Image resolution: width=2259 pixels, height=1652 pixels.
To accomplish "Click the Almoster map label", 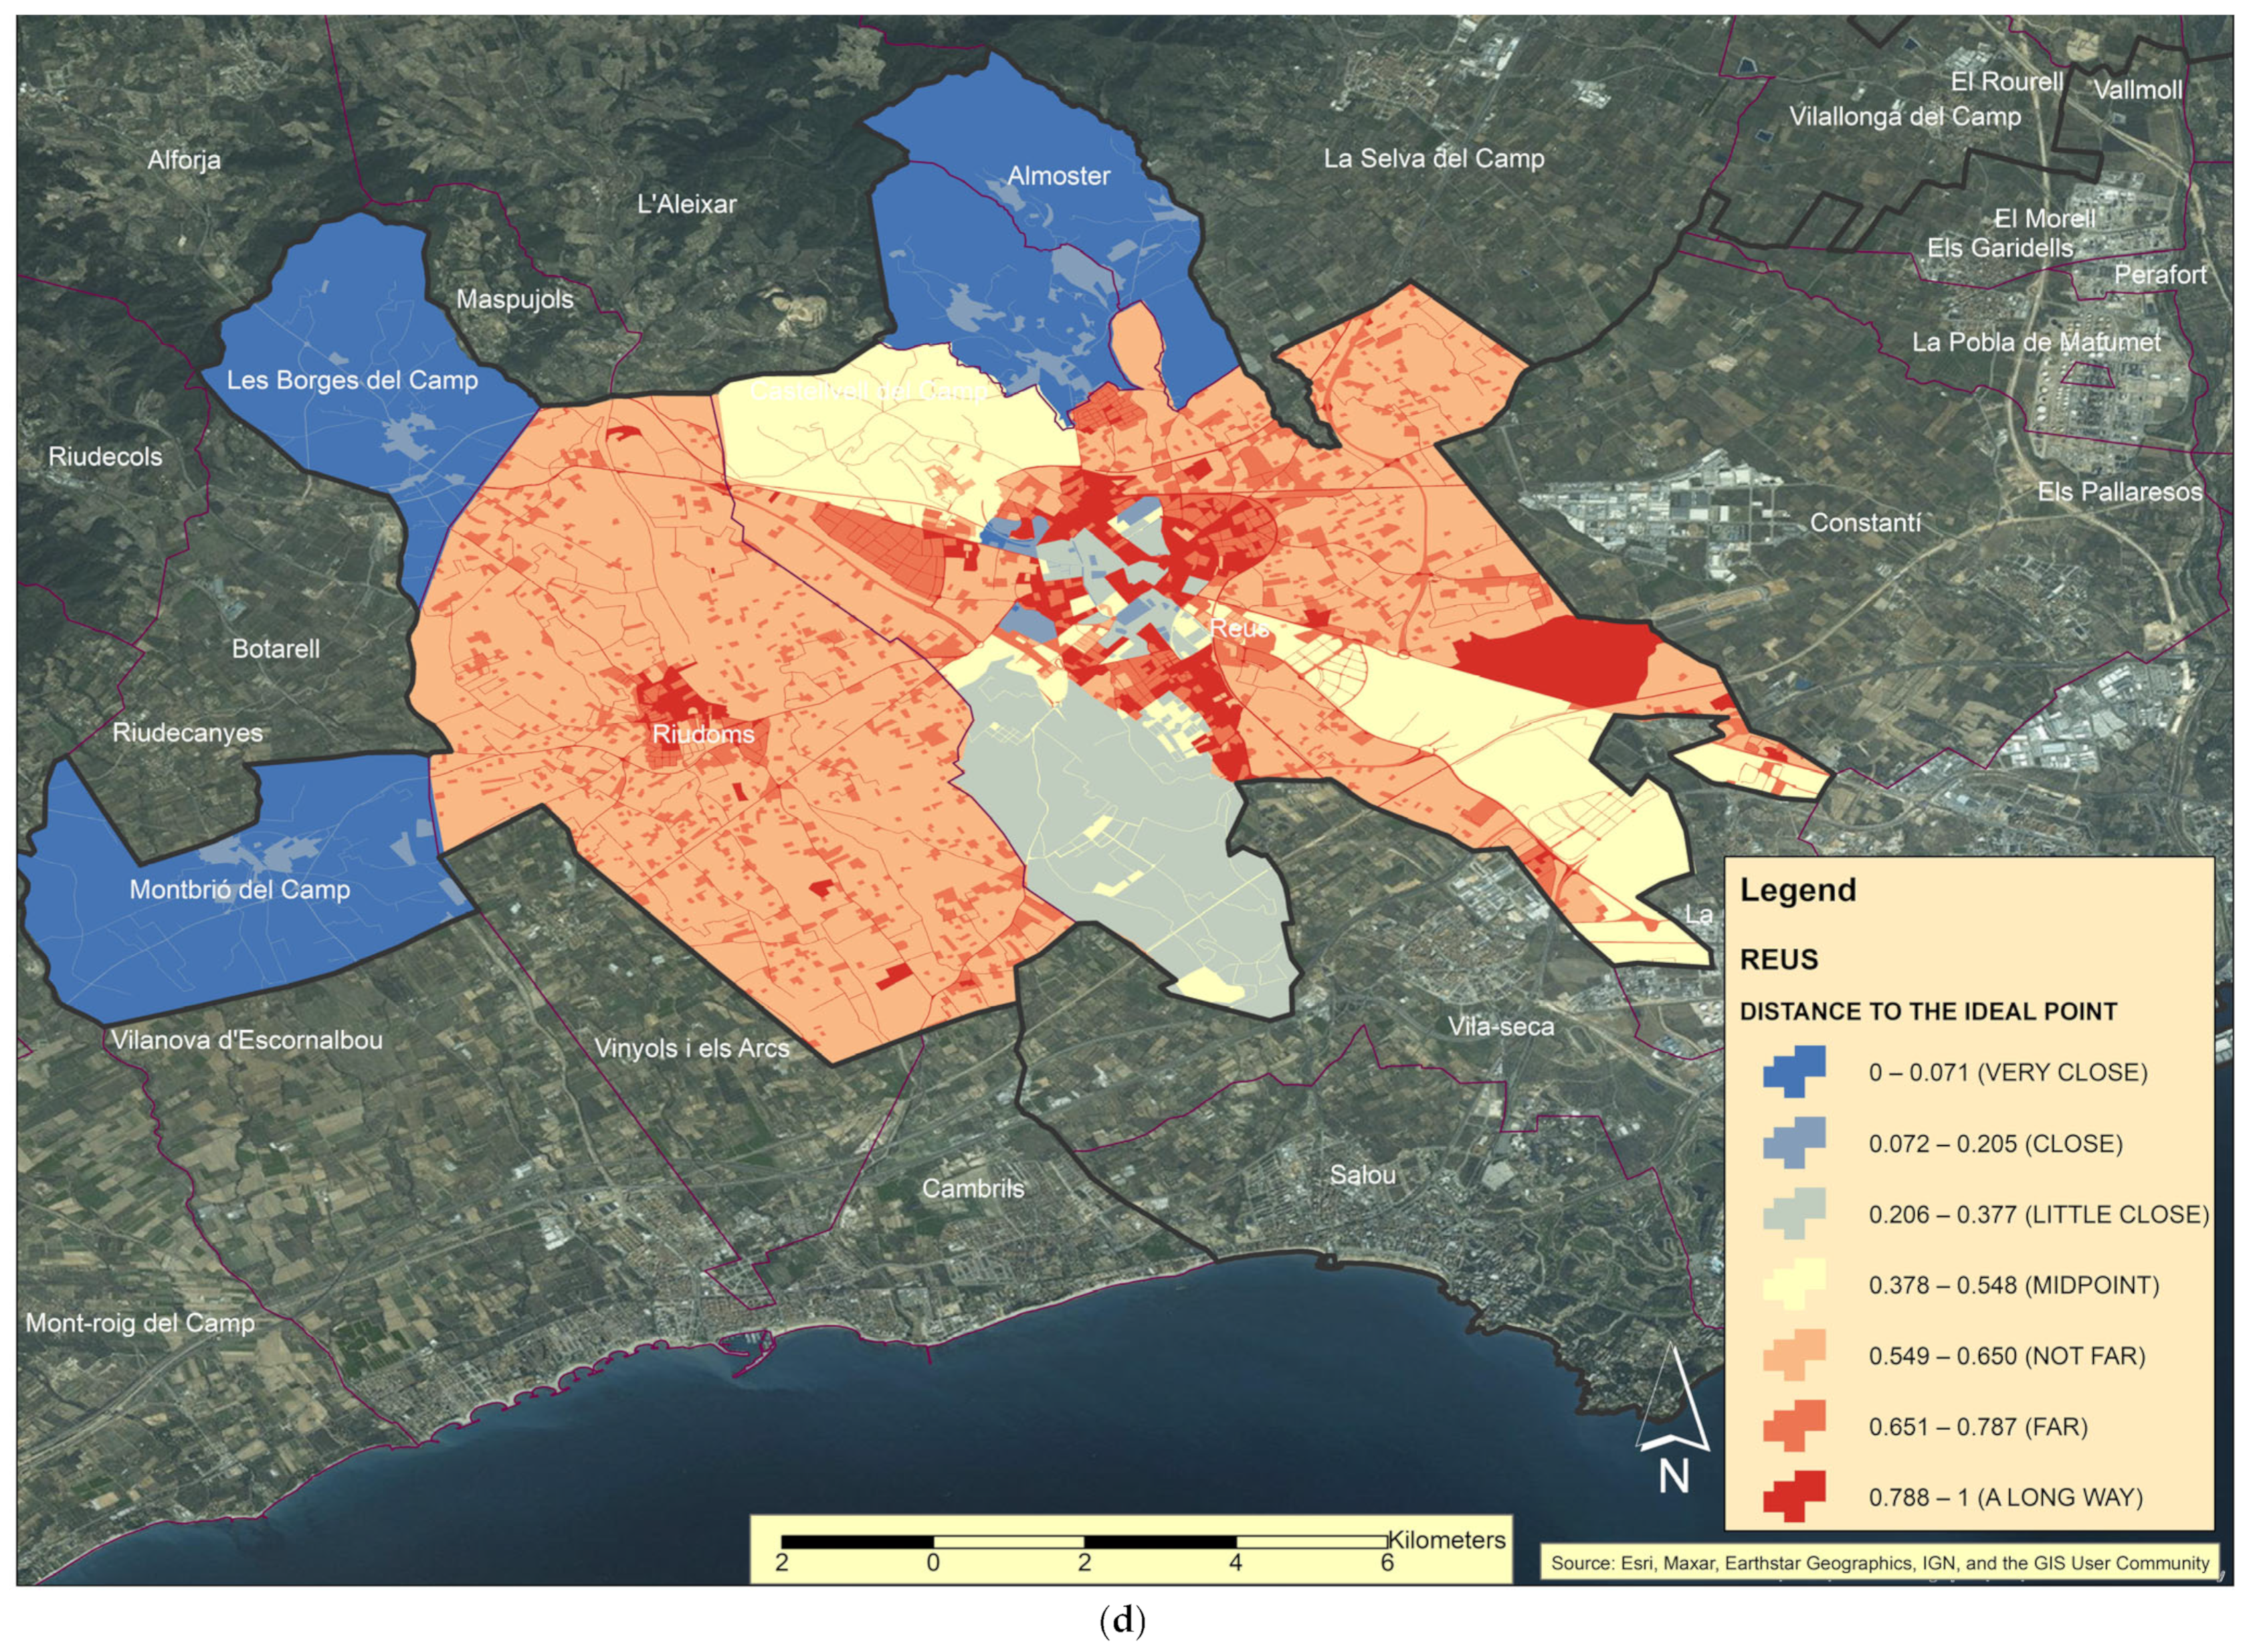I will 1058,176.
